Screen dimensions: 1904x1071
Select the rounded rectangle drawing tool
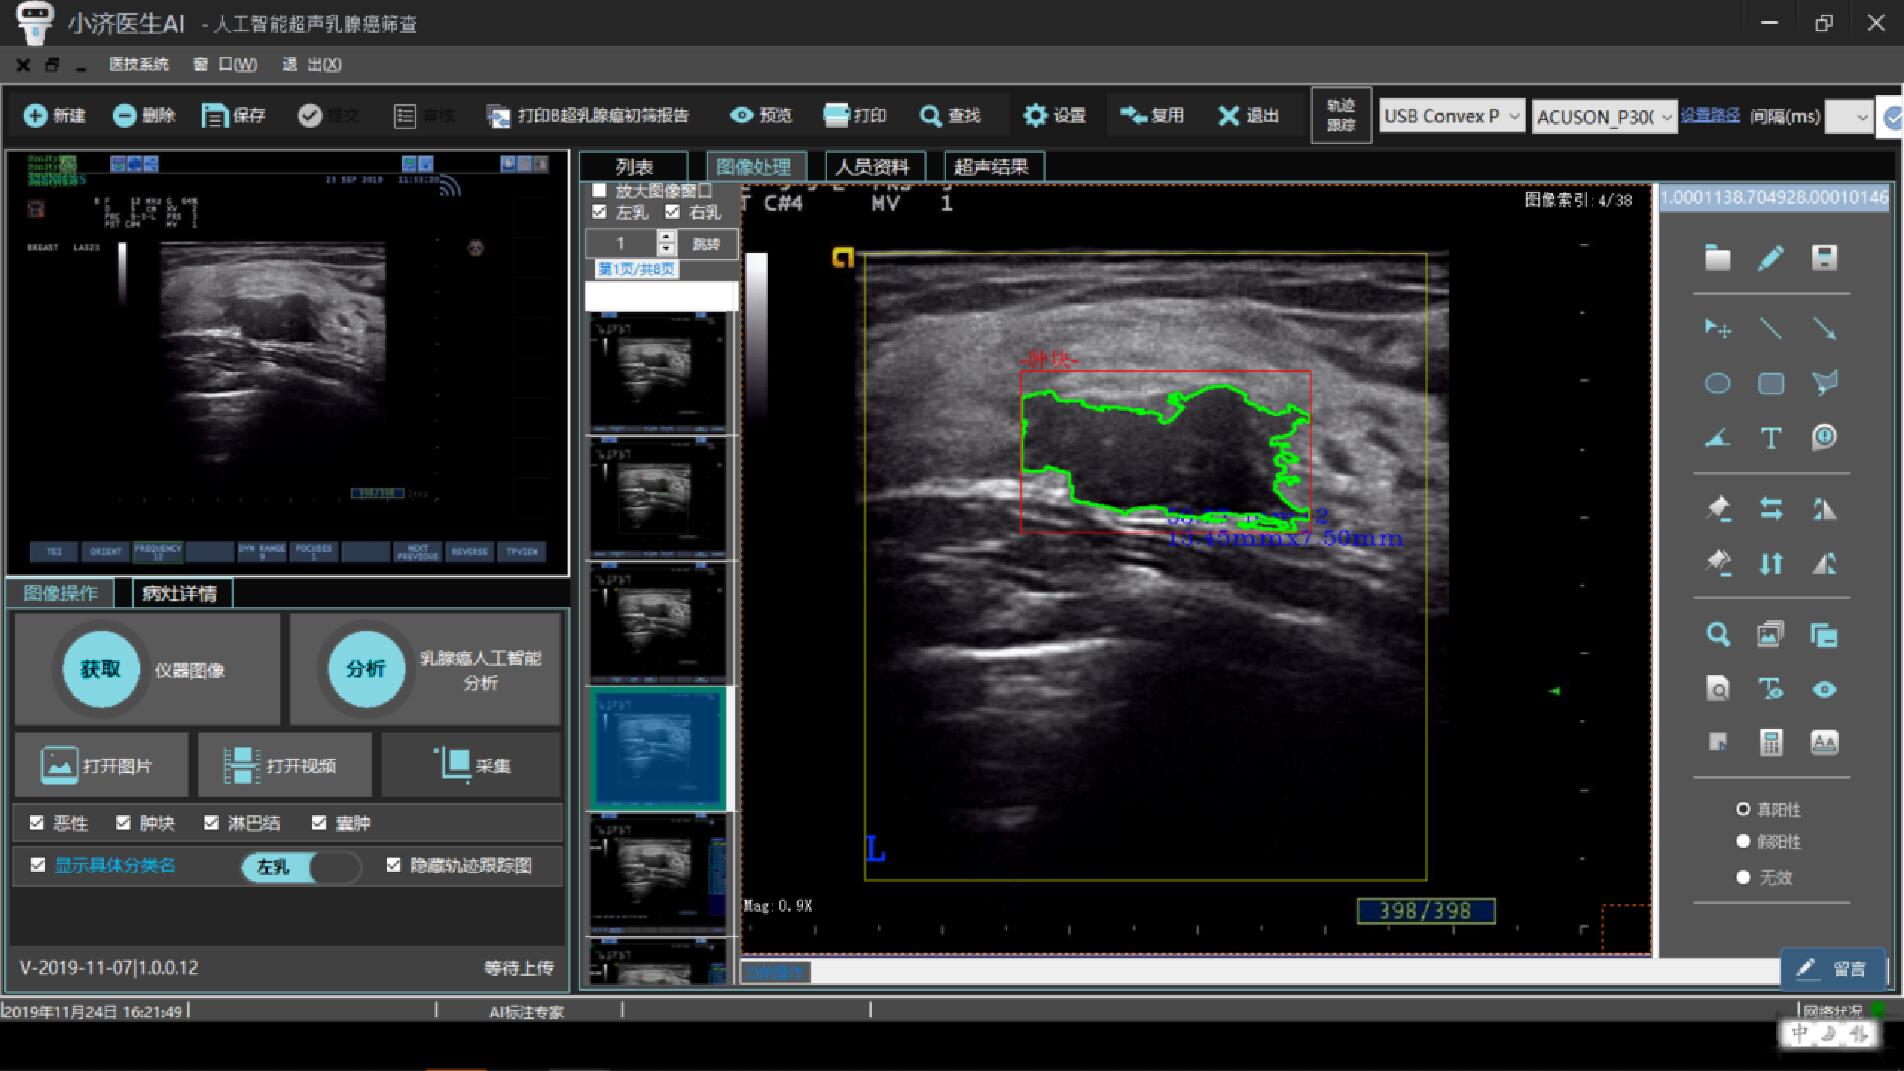pyautogui.click(x=1771, y=383)
